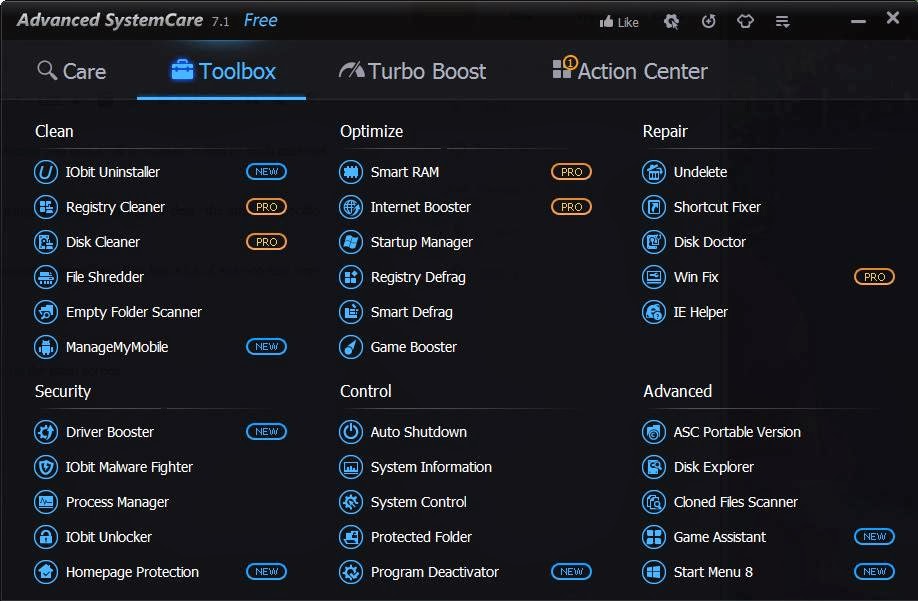
Task: Click the skin T-shirt icon in title bar
Action: click(x=744, y=21)
